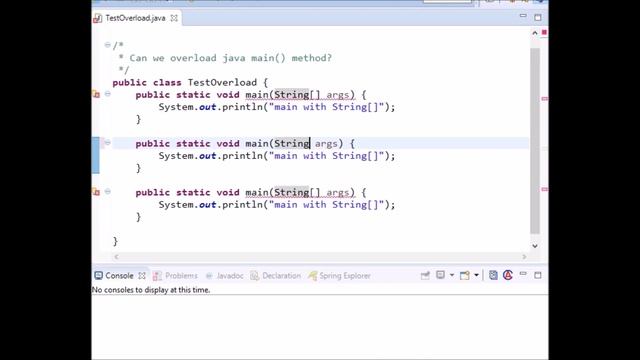Click the comment 'Can we overload java main() method?'

(x=231, y=58)
